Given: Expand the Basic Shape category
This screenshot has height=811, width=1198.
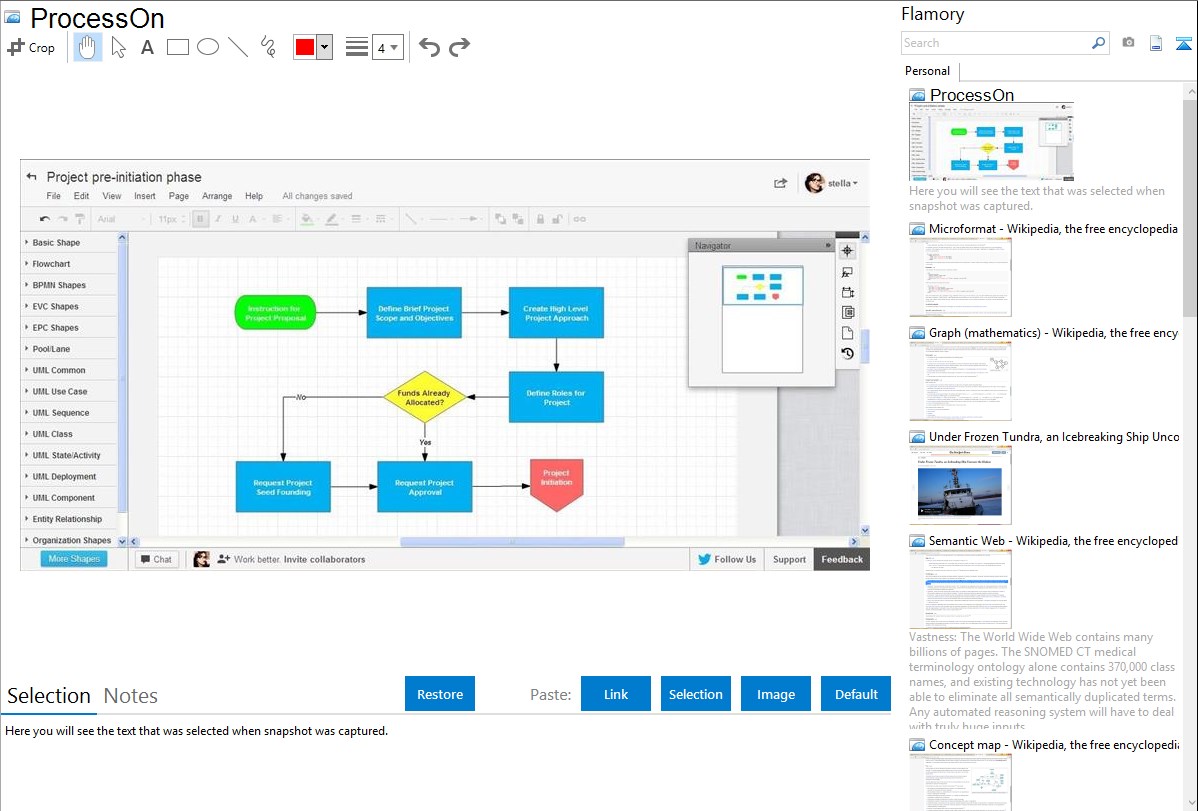Looking at the screenshot, I should click(x=56, y=242).
